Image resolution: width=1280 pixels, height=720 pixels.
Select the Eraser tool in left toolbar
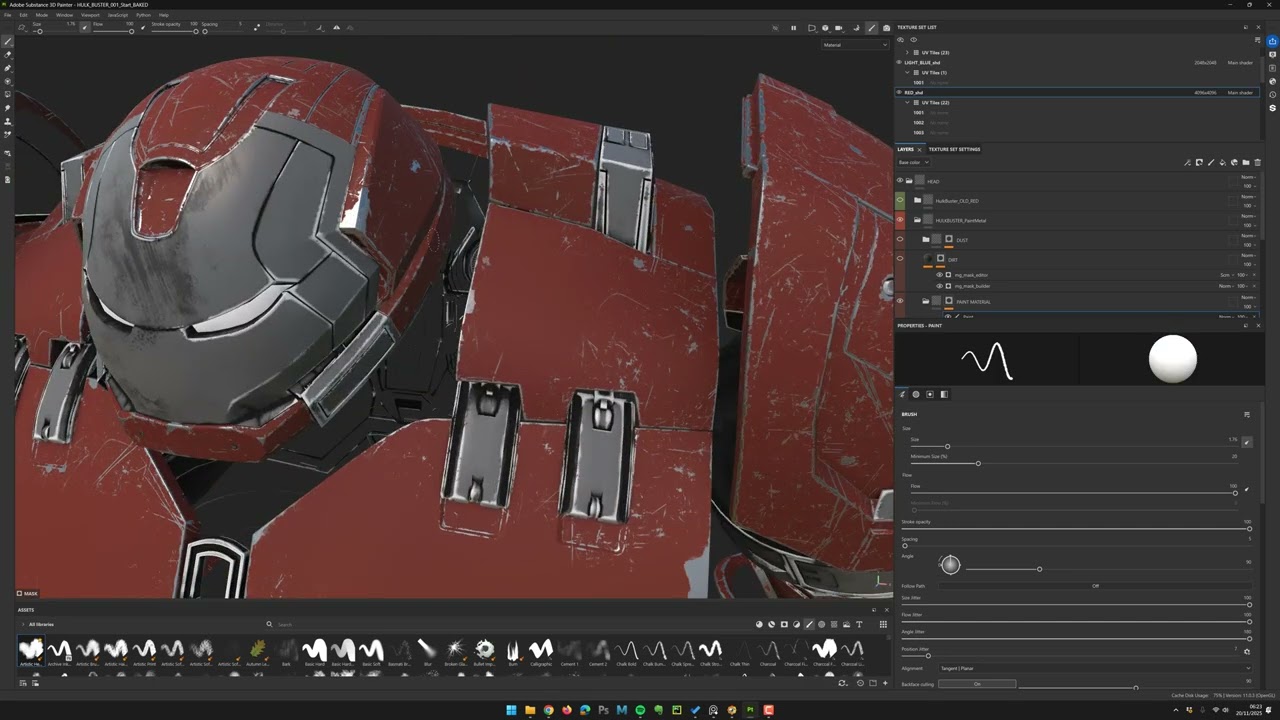tap(7, 55)
